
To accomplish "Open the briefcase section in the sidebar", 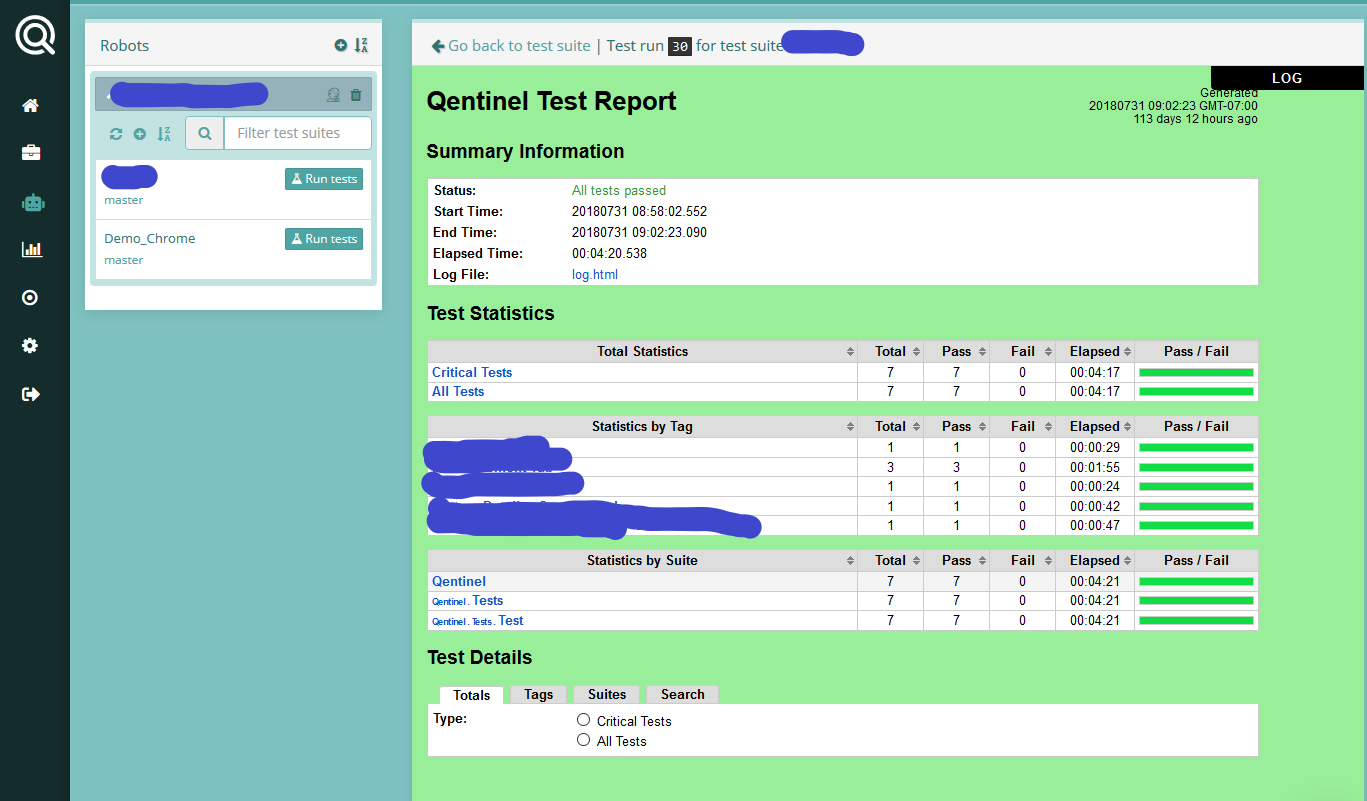I will (31, 153).
